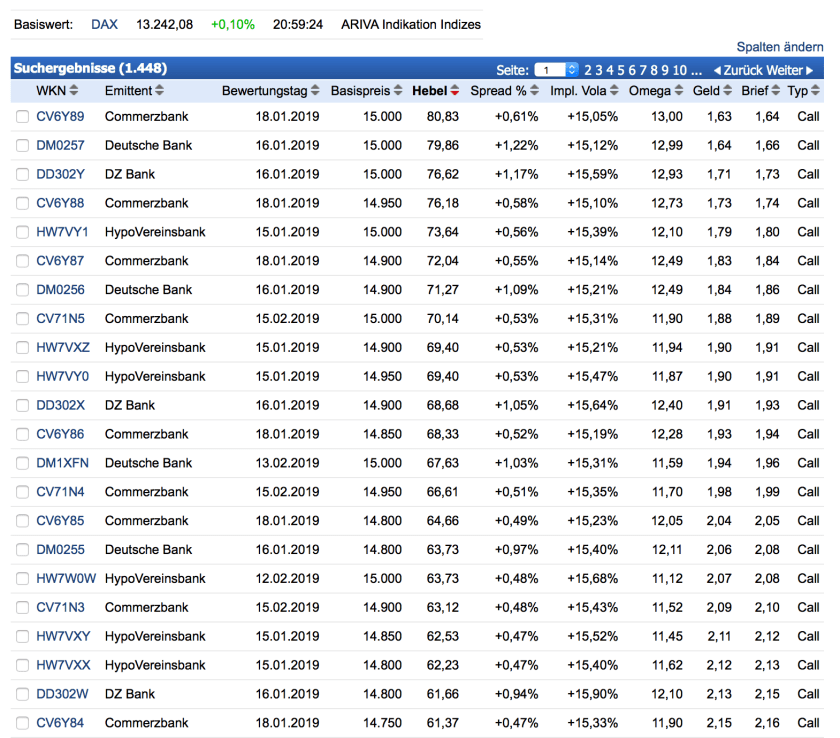Tick the HW7W0W row checkbox
The width and height of the screenshot is (840, 738).
pos(23,579)
